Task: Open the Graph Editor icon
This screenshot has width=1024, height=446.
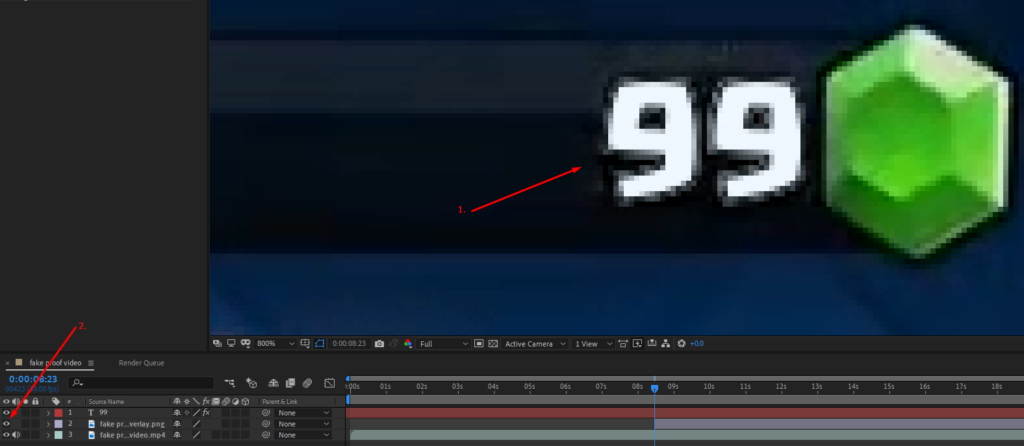Action: coord(329,383)
